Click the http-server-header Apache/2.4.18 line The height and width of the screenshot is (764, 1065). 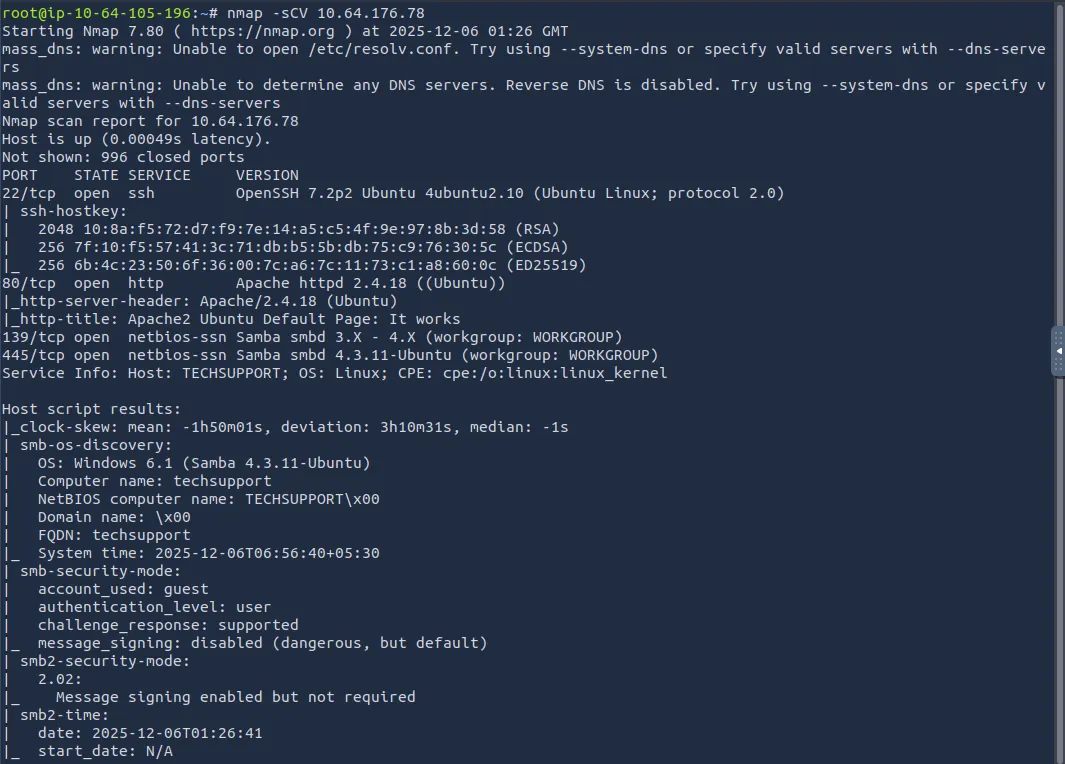coord(200,301)
